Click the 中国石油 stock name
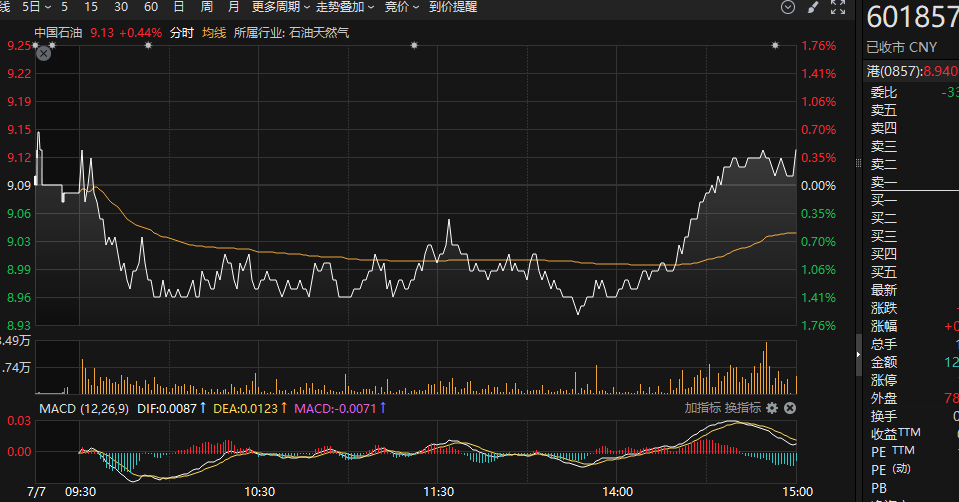Viewport: 959px width, 502px height. [58, 32]
